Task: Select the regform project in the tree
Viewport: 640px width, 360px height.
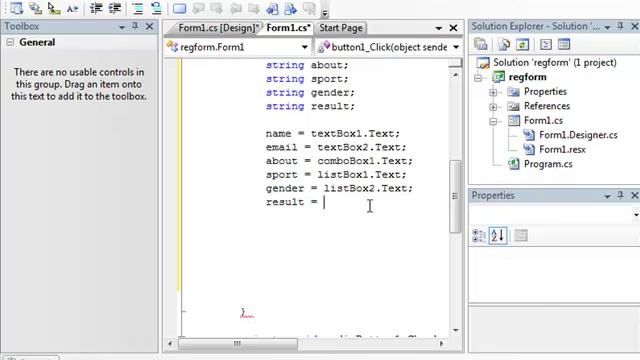Action: click(x=527, y=77)
